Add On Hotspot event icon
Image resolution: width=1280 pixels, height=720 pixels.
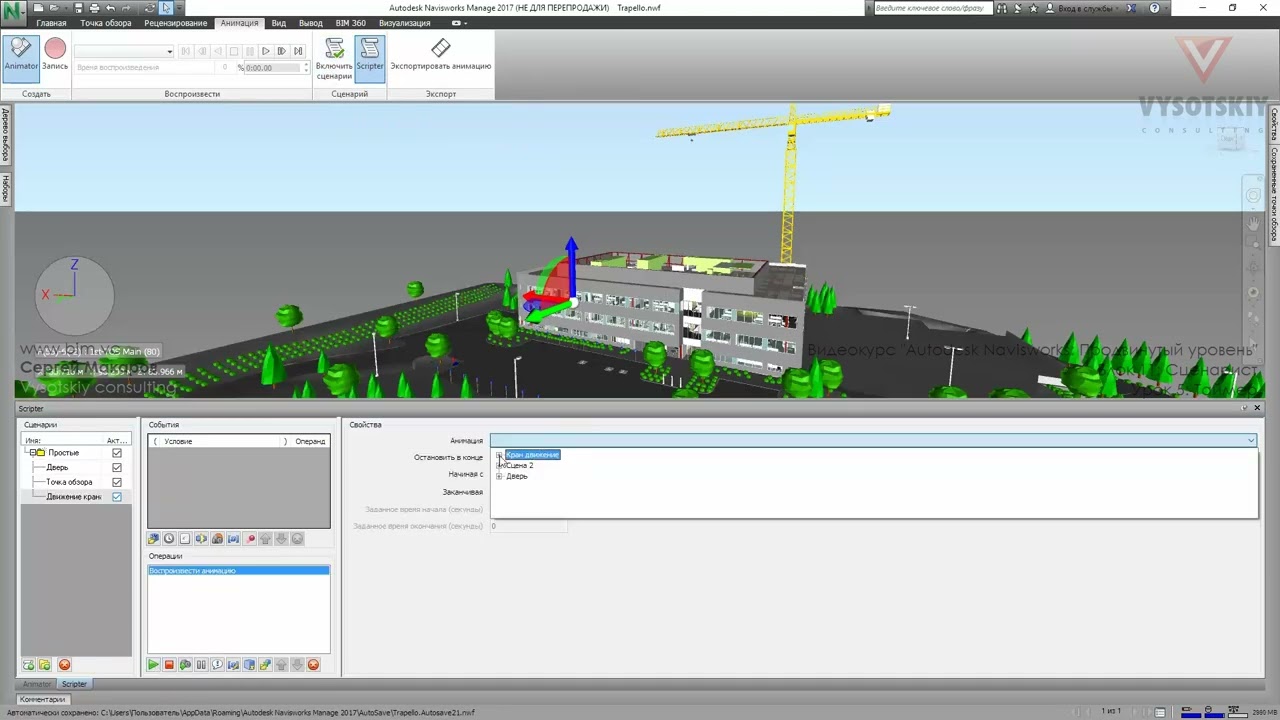[217, 539]
